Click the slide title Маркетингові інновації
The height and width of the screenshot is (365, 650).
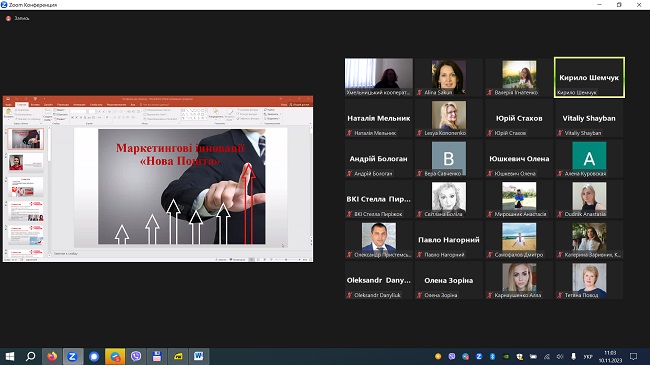180,148
